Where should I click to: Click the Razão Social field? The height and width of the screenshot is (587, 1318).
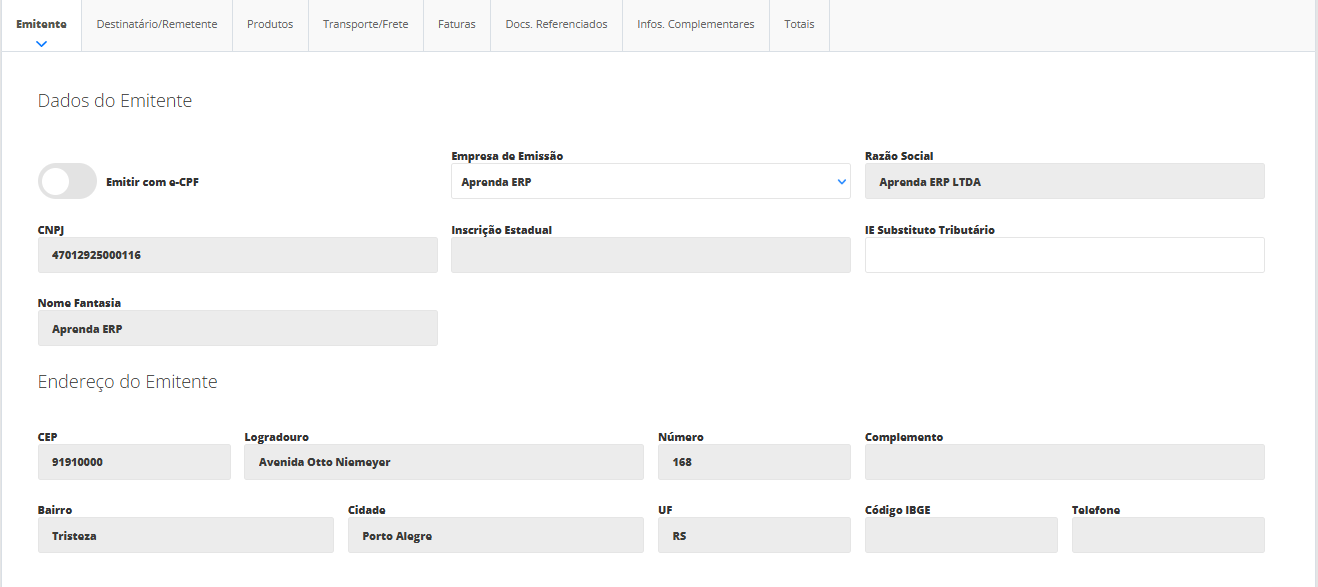[x=1064, y=181]
